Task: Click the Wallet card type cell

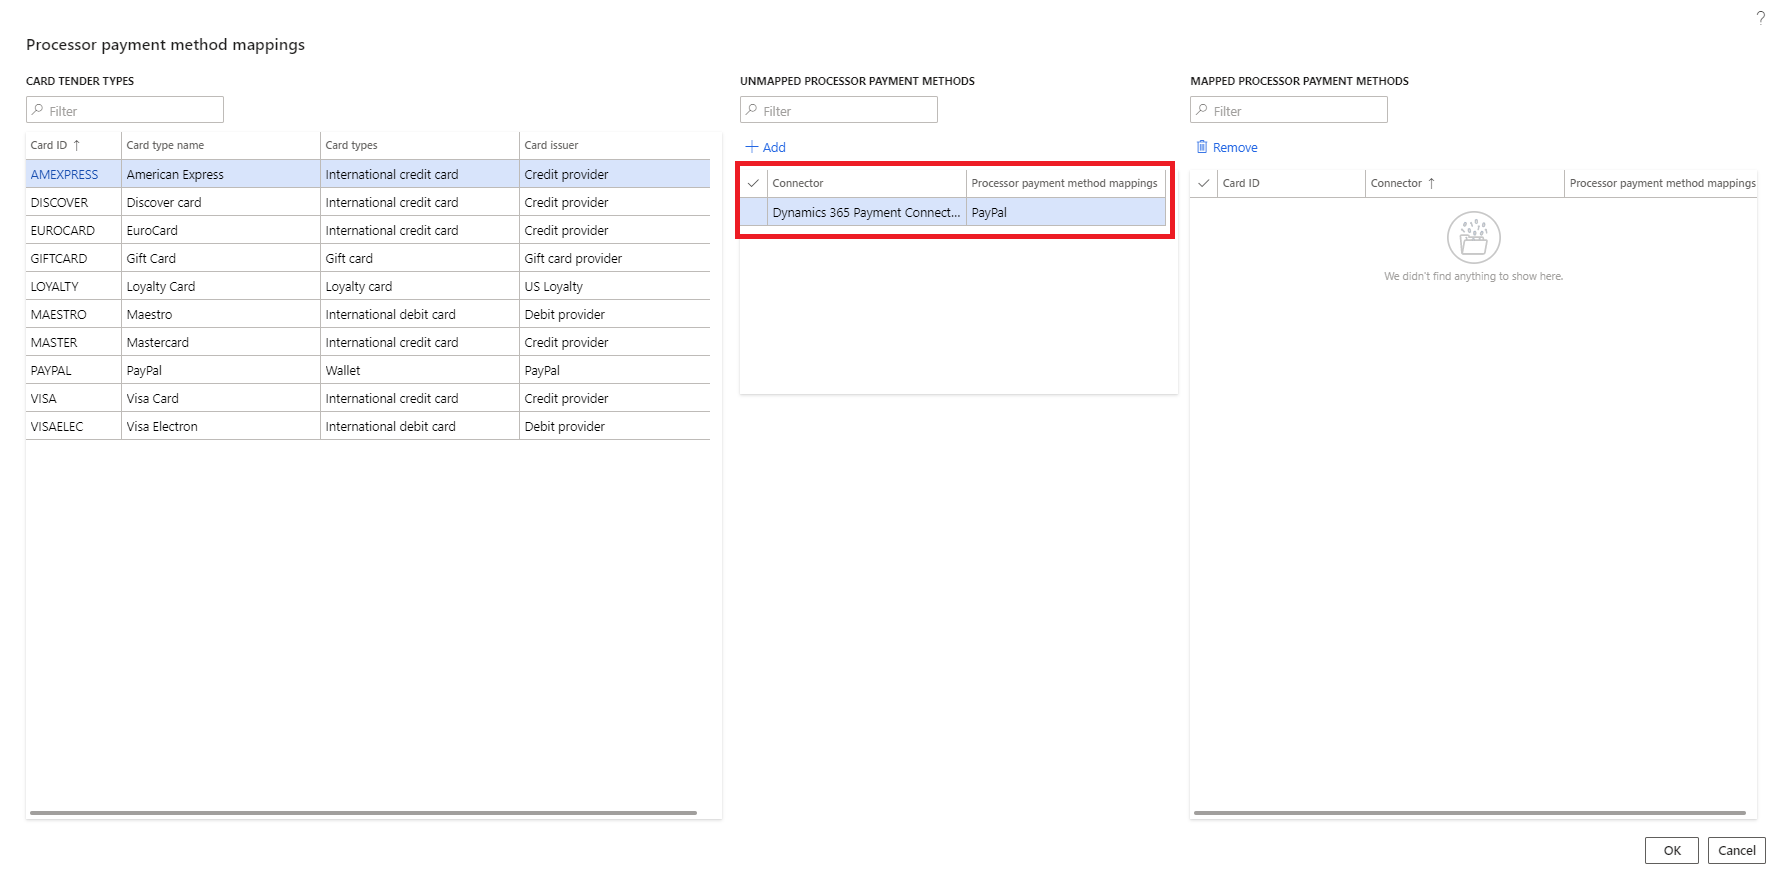Action: click(x=419, y=370)
